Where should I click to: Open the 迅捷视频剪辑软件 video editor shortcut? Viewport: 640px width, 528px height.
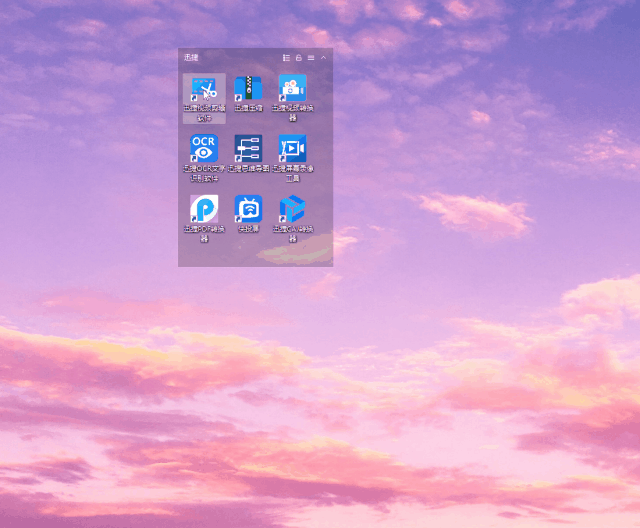(x=204, y=89)
